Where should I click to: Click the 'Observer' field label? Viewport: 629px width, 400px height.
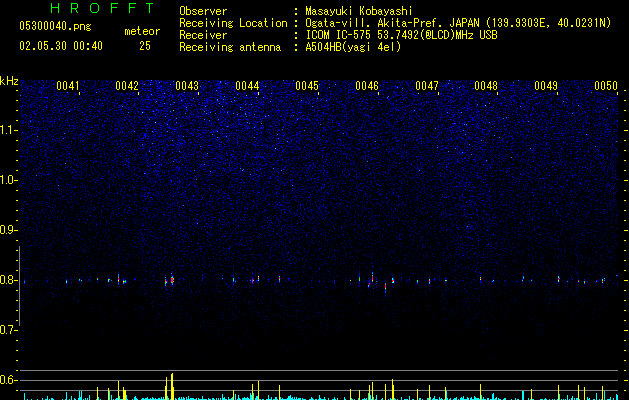click(x=203, y=11)
